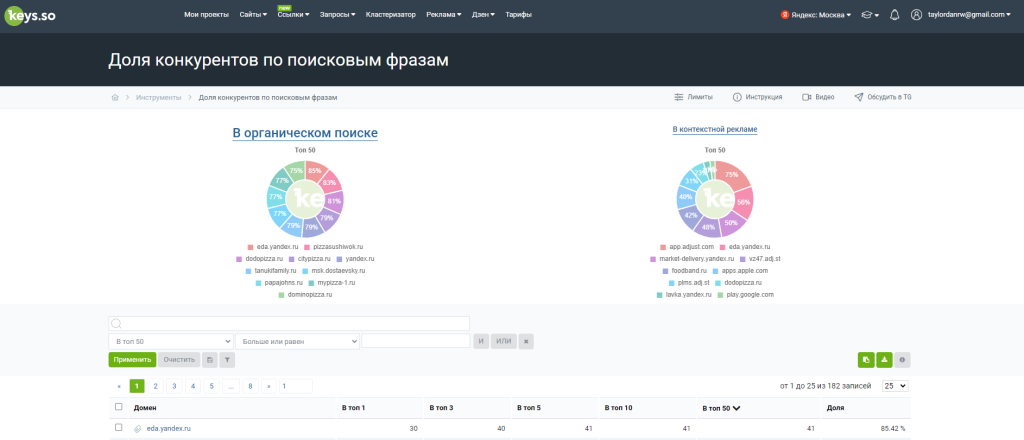Open the 'Тарифы' menu item
Screen dimensions: 1024x440
coord(519,14)
